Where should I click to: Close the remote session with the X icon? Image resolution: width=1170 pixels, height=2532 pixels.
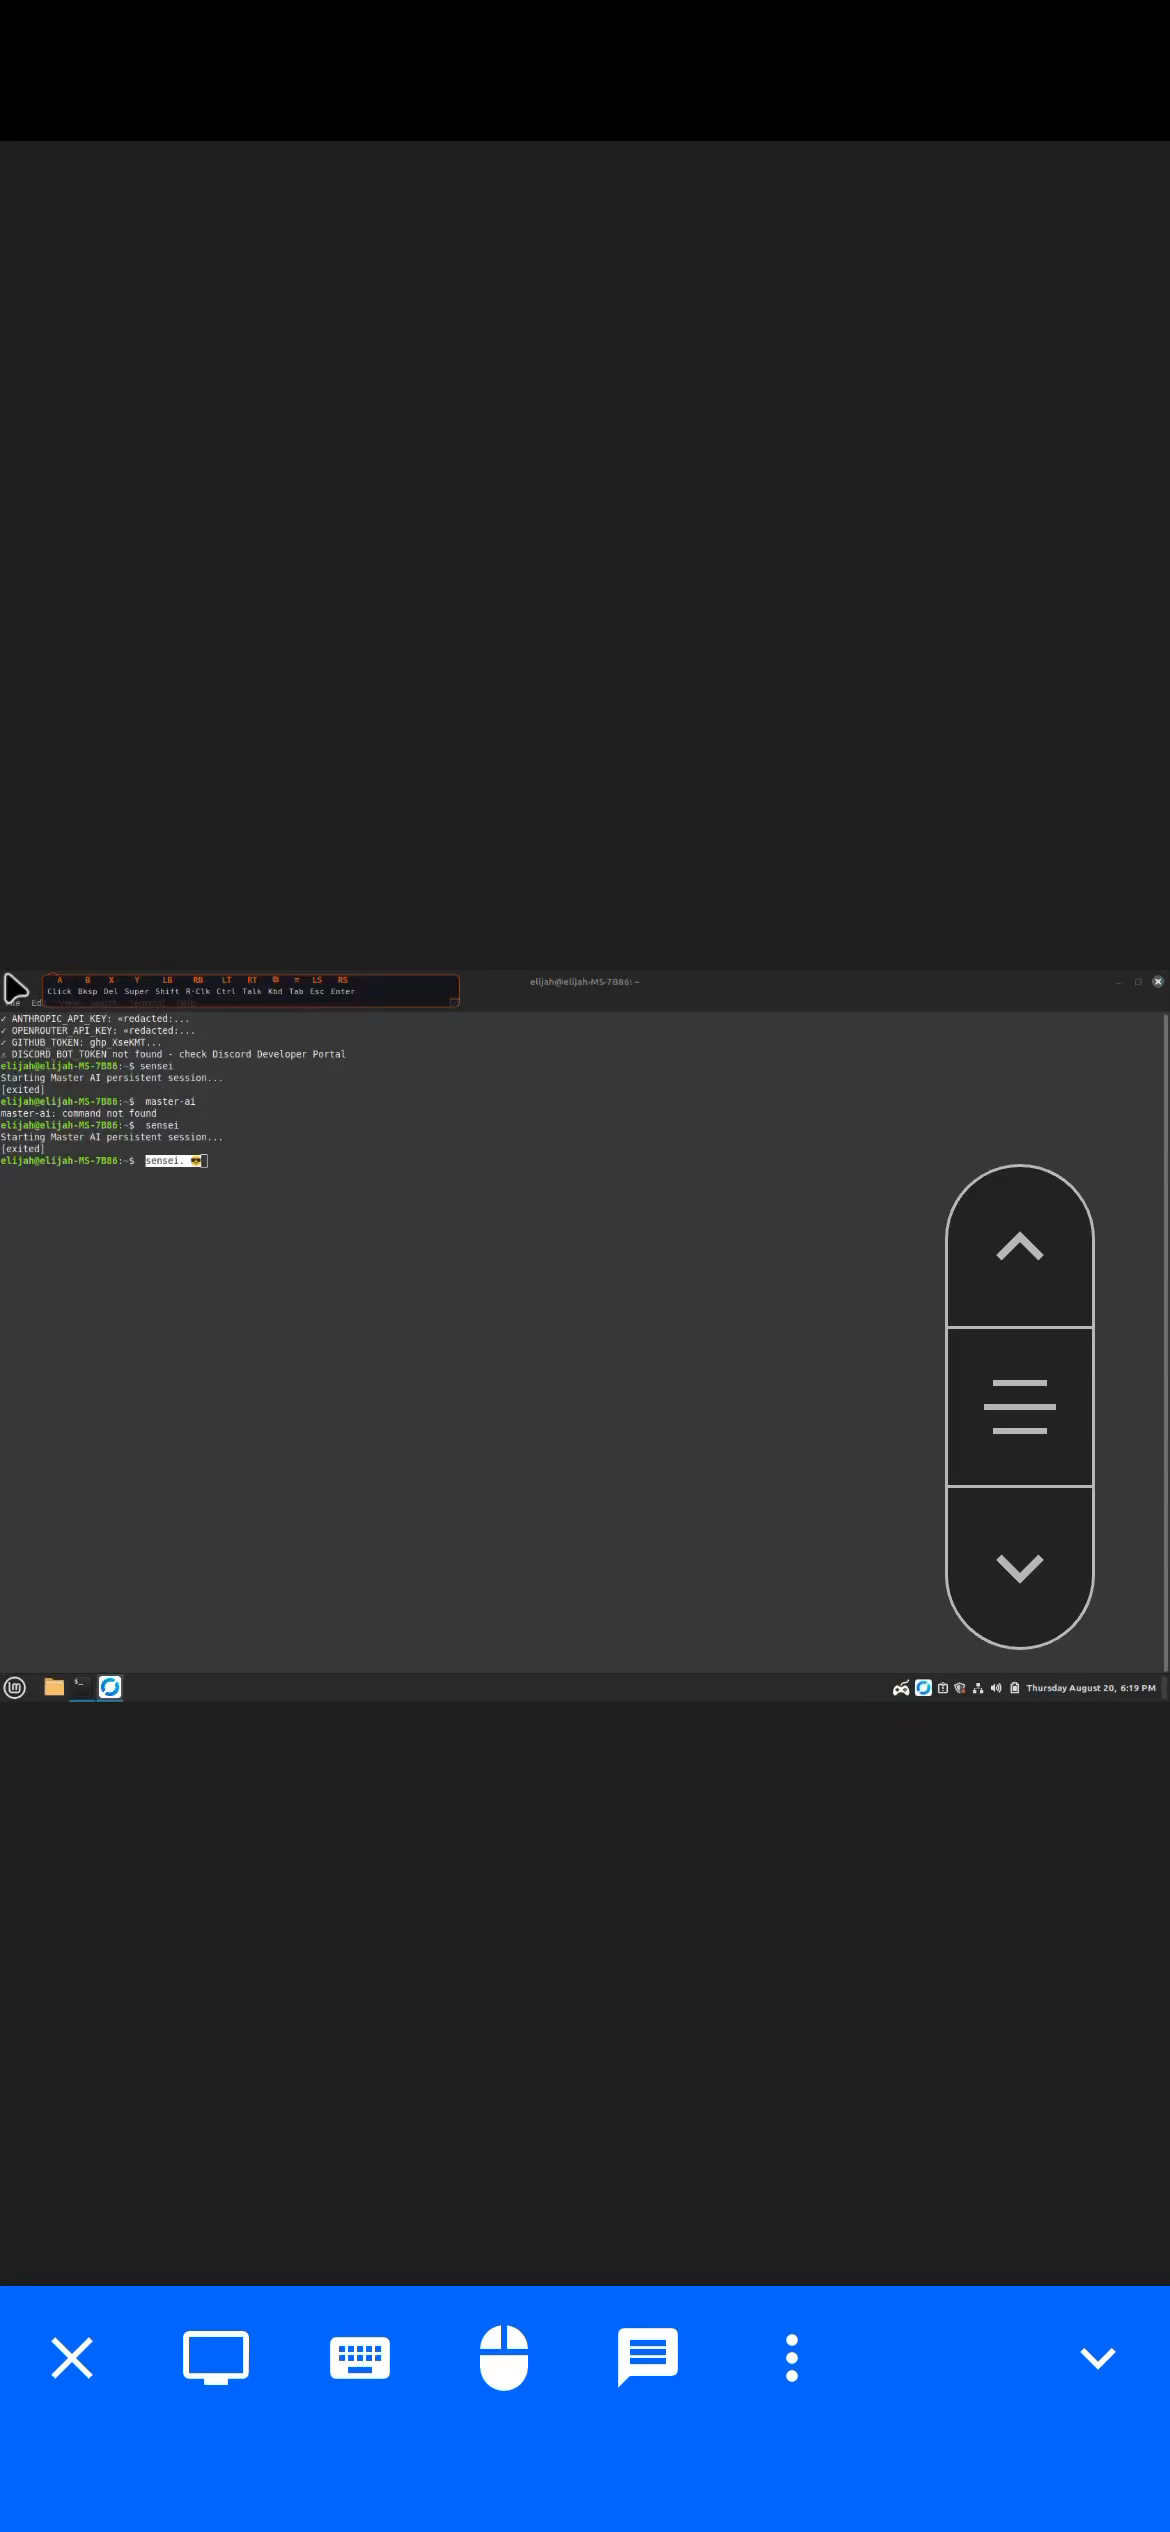click(72, 2358)
